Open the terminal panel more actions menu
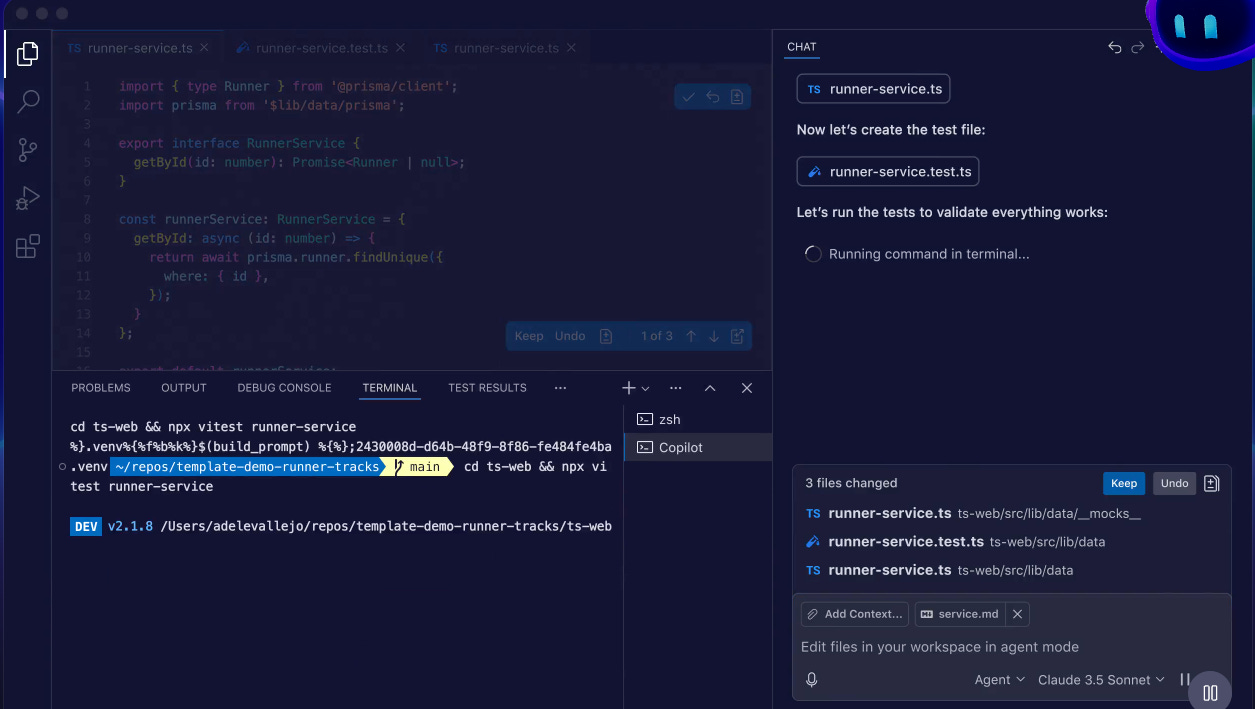 coord(675,388)
